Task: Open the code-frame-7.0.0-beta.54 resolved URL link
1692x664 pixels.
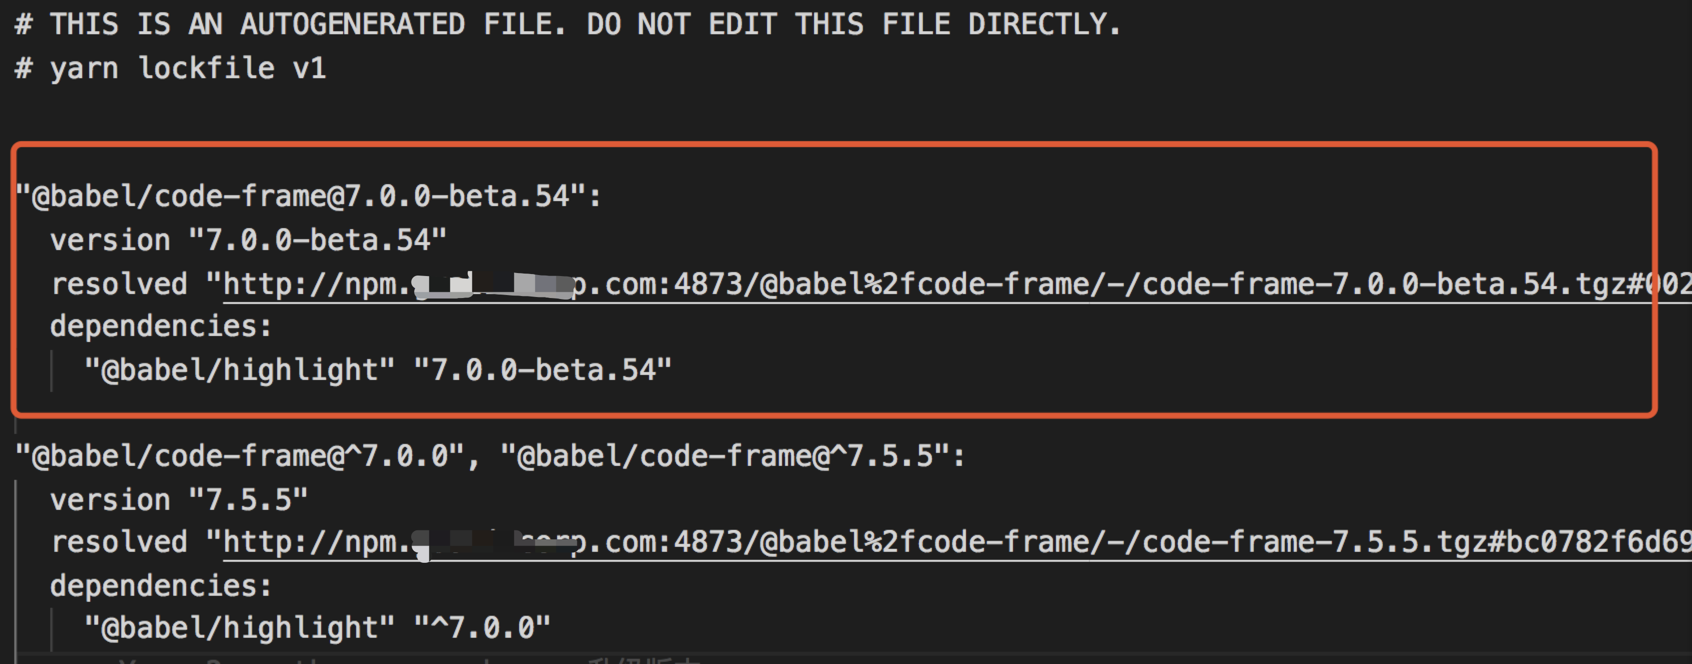Action: [957, 285]
